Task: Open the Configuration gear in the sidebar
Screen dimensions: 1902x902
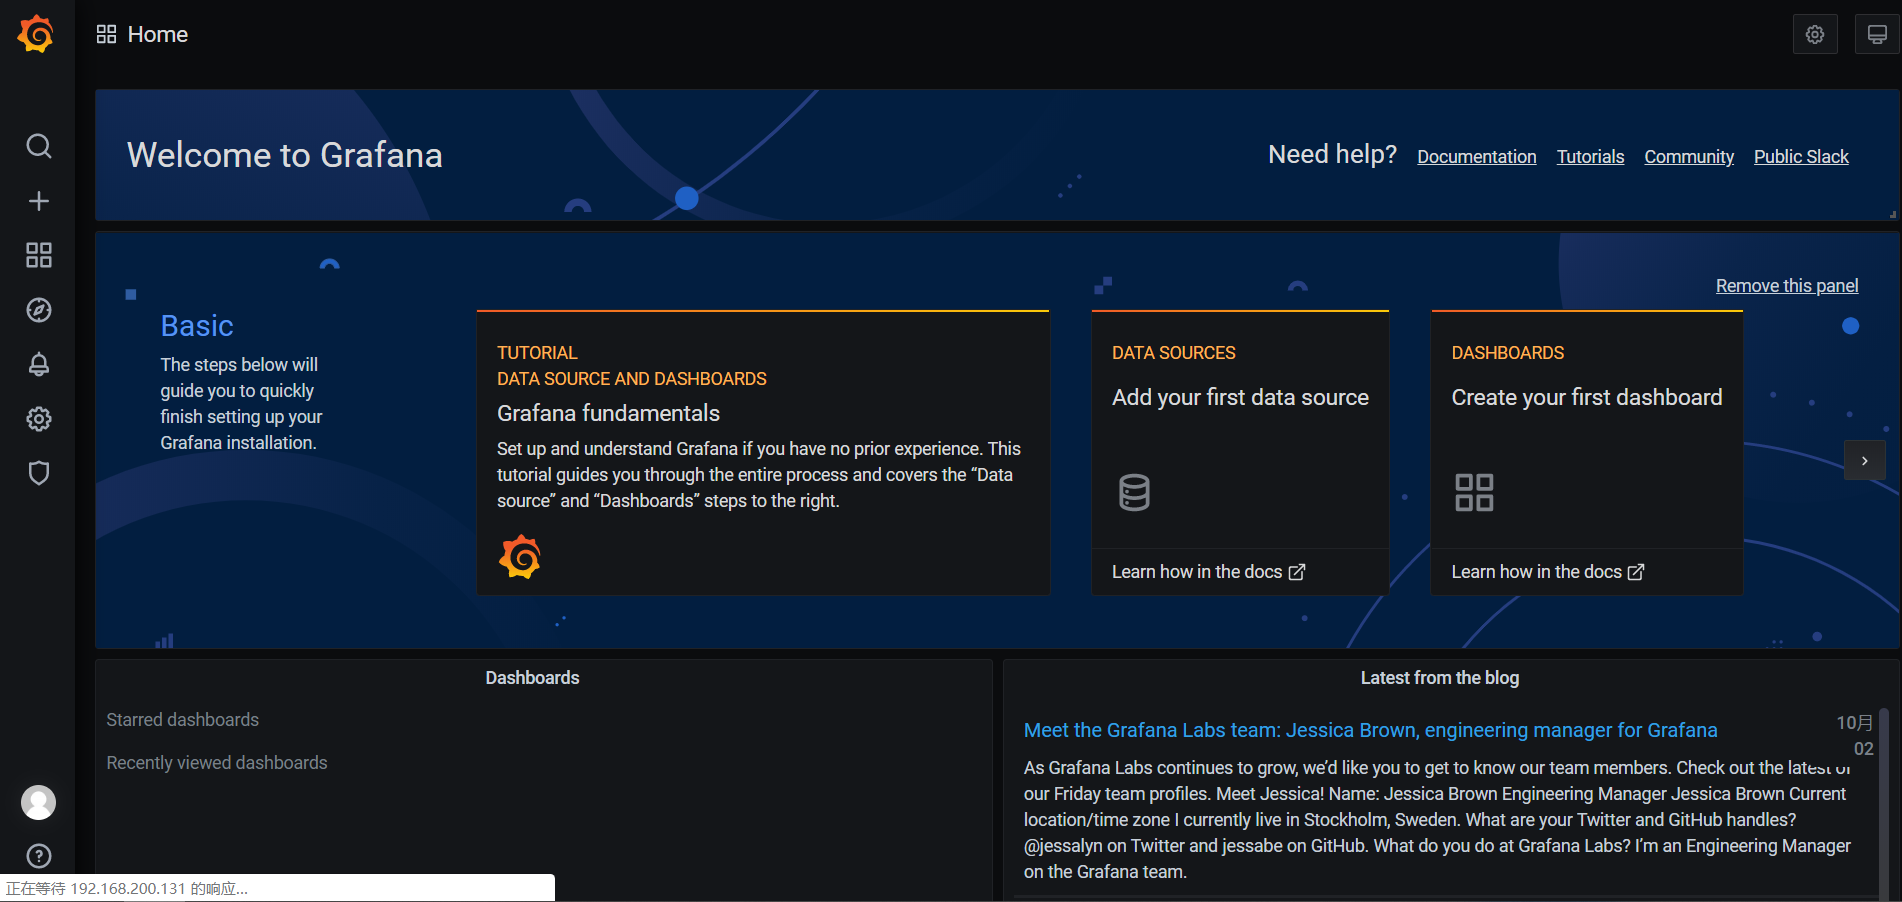Action: tap(39, 419)
